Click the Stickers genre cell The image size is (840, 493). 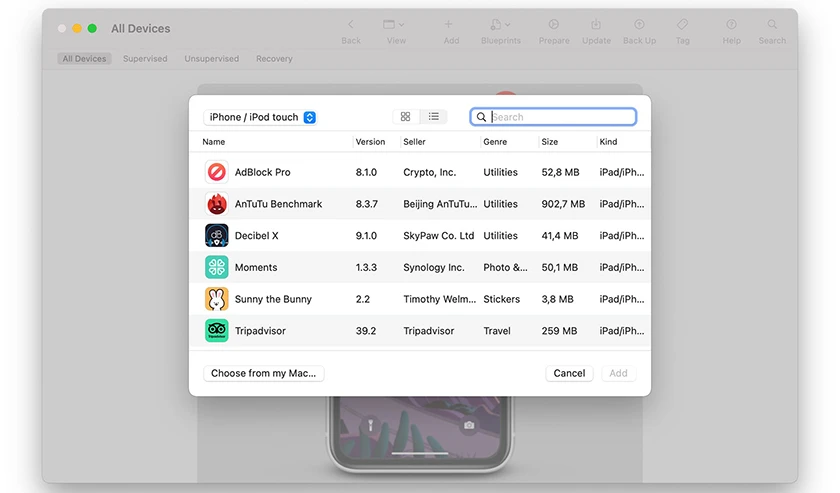coord(501,299)
